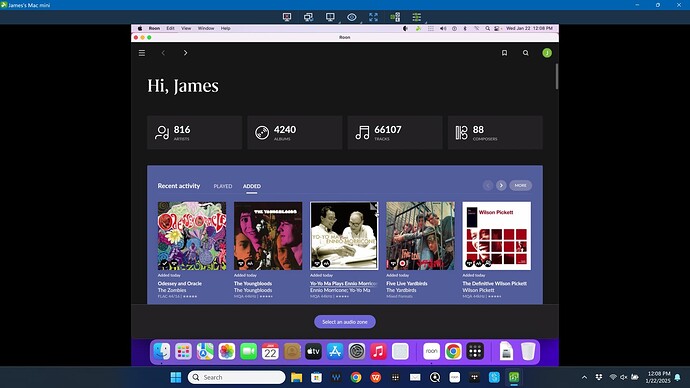The height and width of the screenshot is (388, 690).
Task: Show next recent activity items arrow
Action: point(501,185)
